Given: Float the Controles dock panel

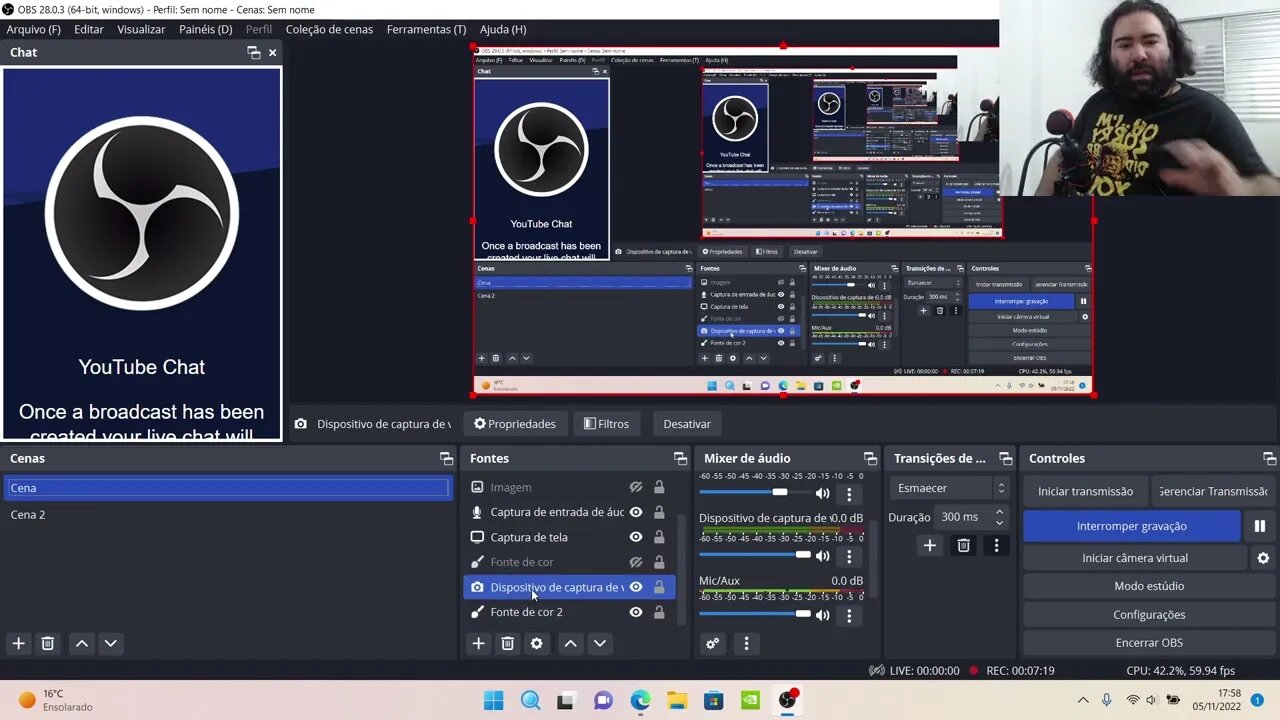Looking at the screenshot, I should tap(1269, 458).
